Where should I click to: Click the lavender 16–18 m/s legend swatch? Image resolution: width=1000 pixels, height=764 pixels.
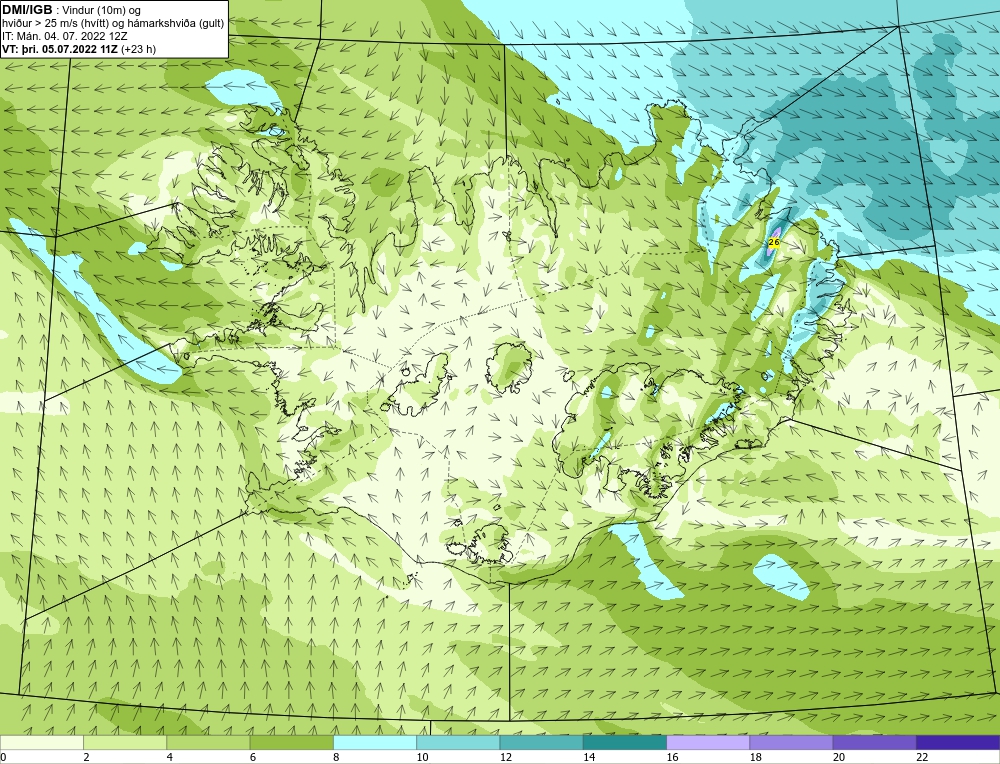[x=708, y=743]
